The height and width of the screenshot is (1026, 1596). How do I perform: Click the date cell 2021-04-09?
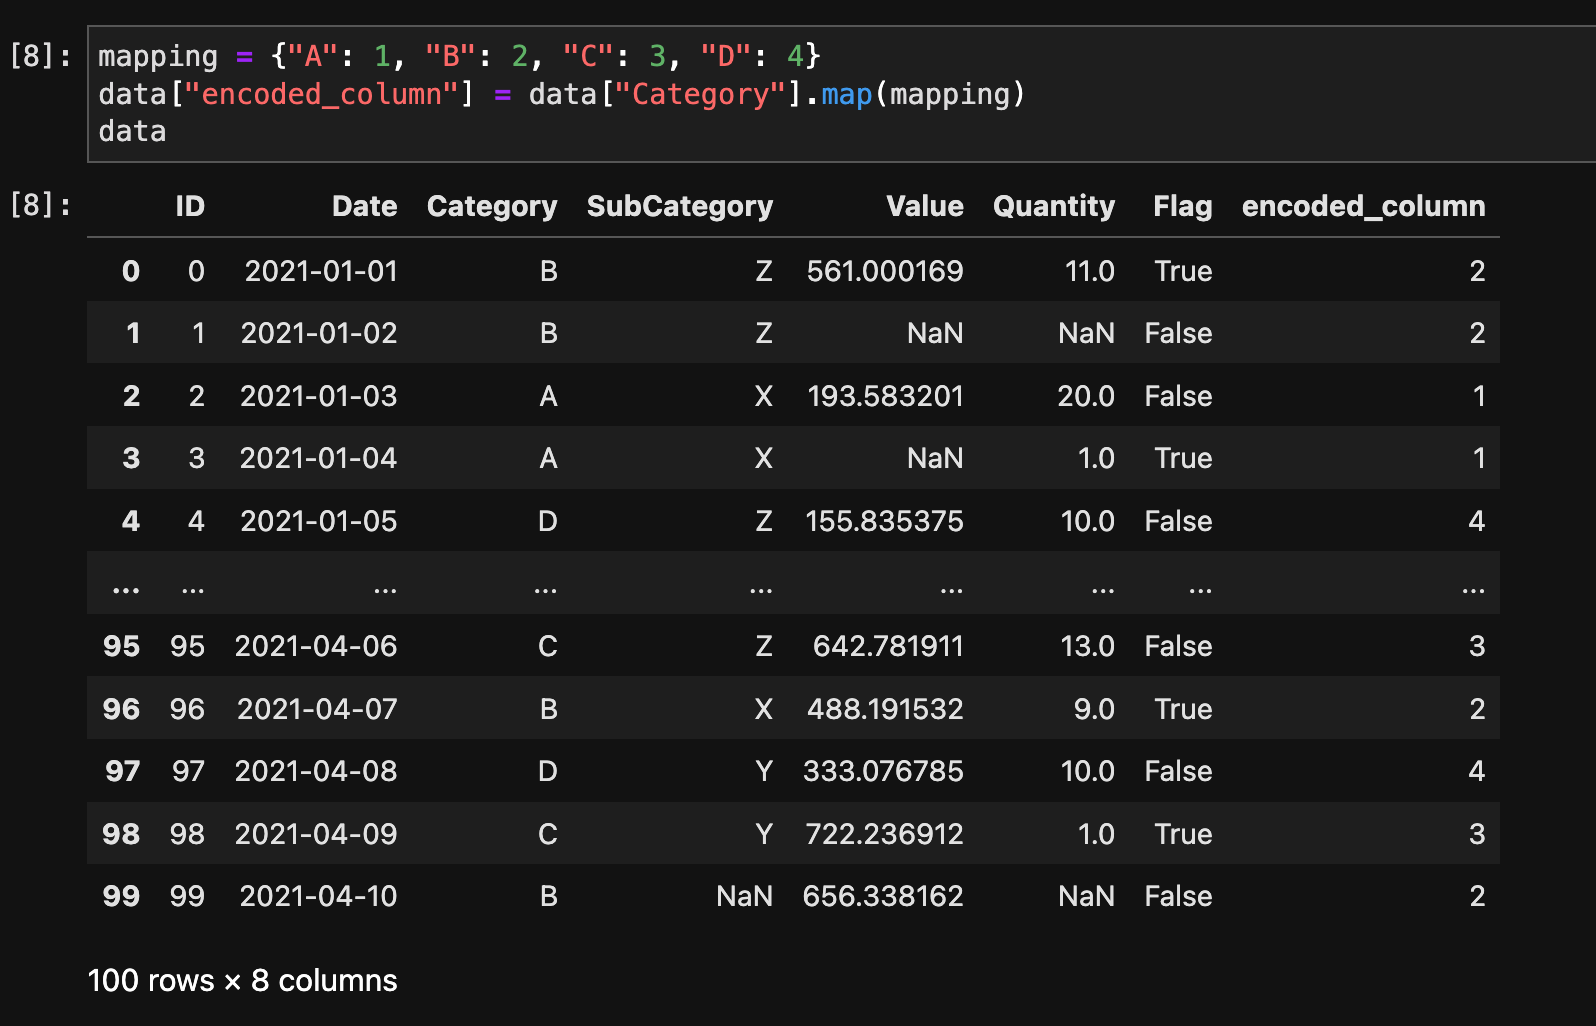coord(316,834)
